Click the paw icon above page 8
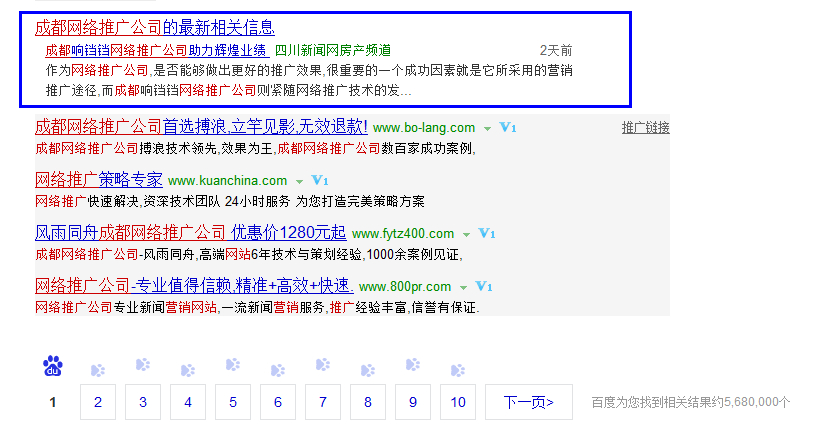This screenshot has height=434, width=816. tap(368, 371)
